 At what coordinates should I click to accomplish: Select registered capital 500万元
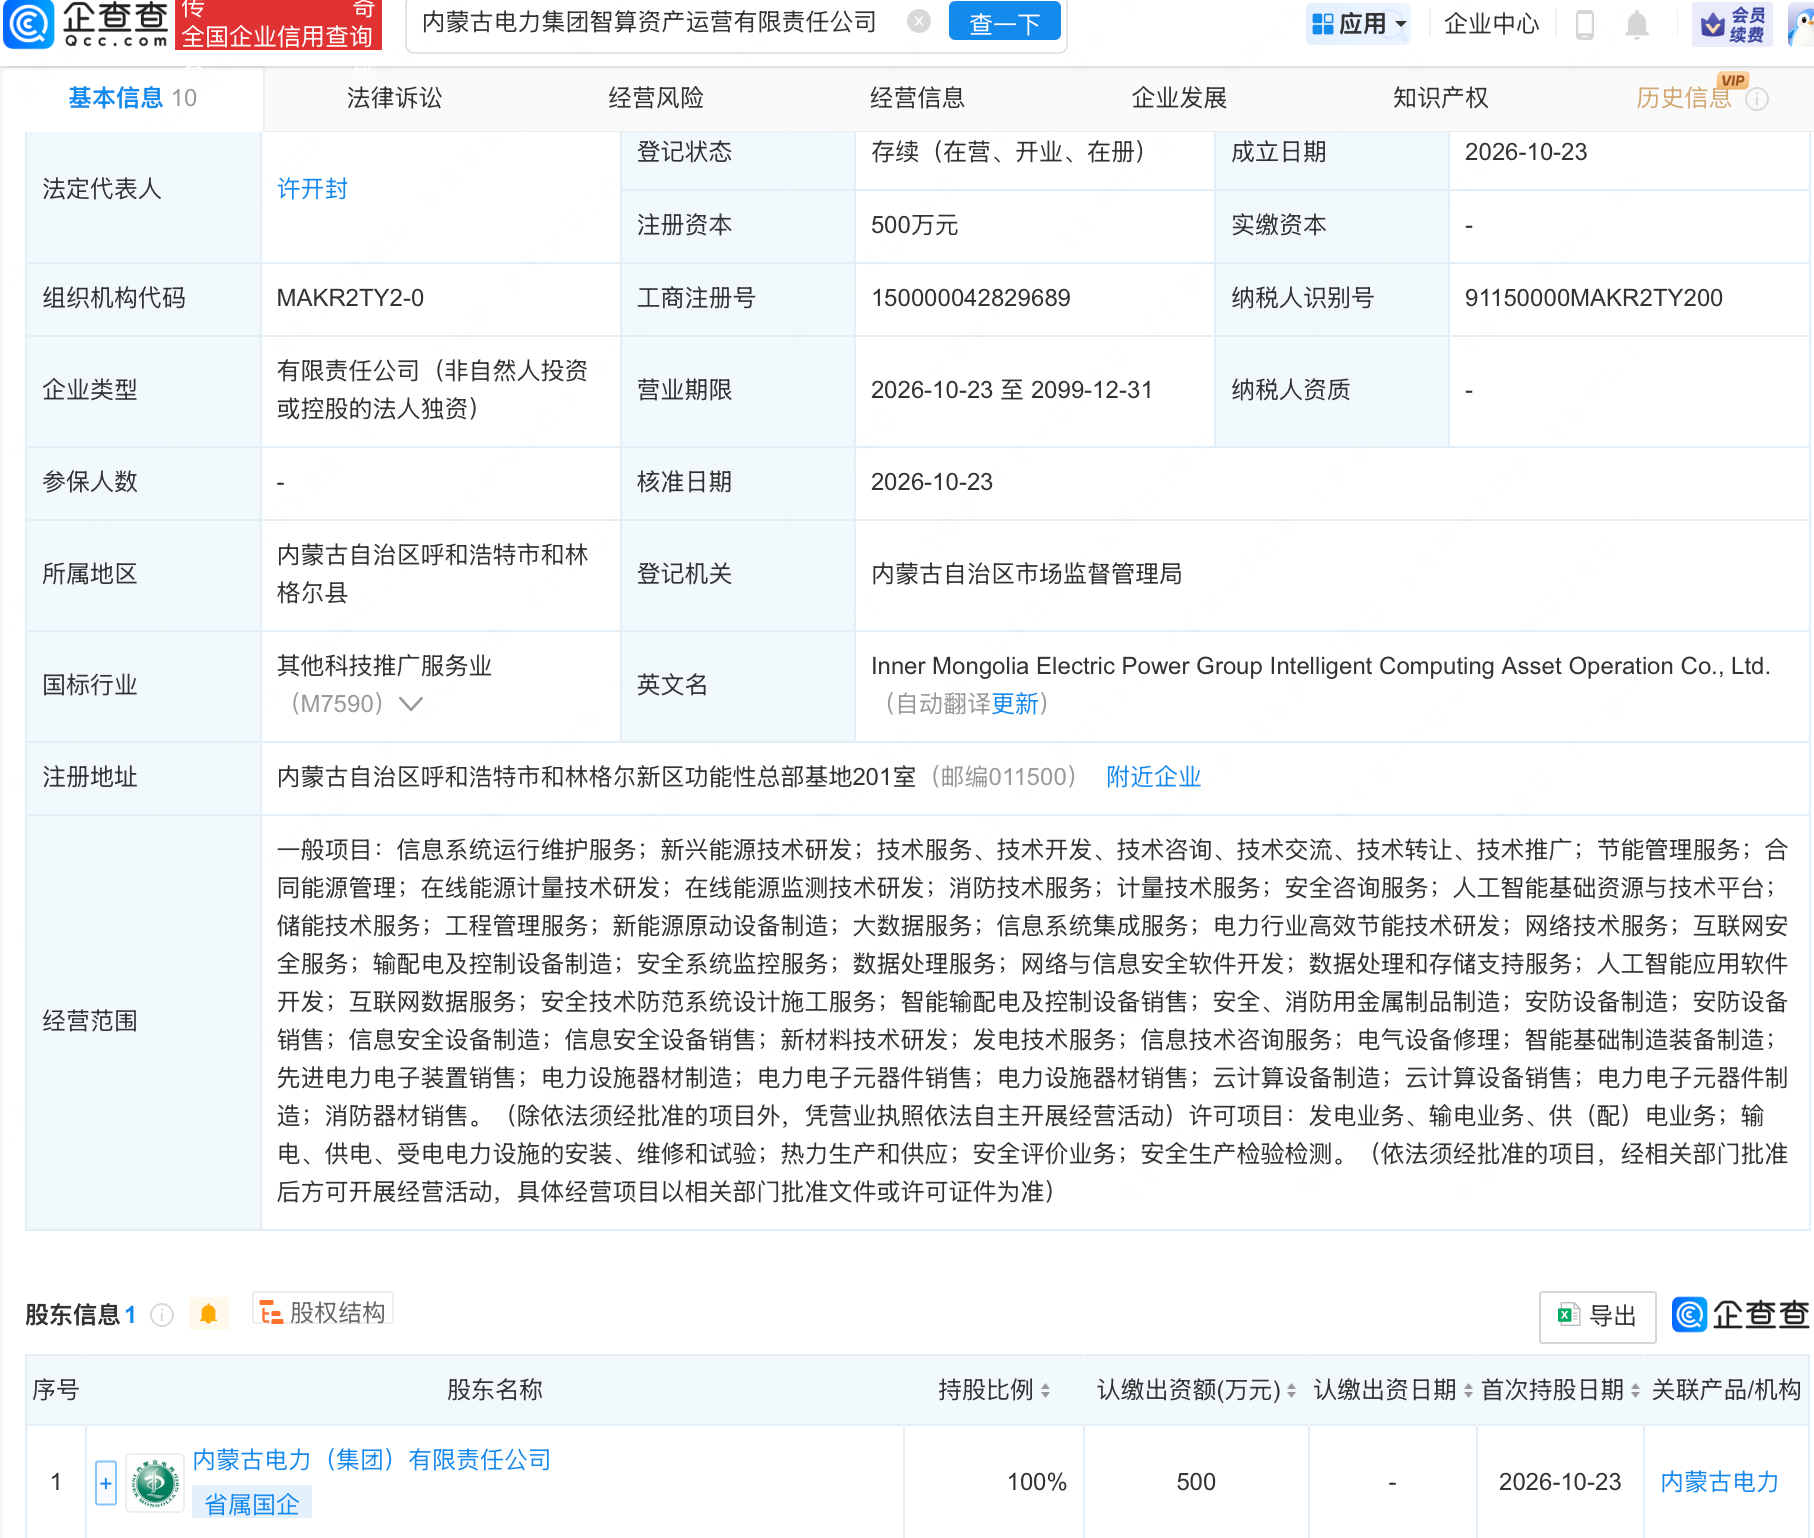point(914,225)
